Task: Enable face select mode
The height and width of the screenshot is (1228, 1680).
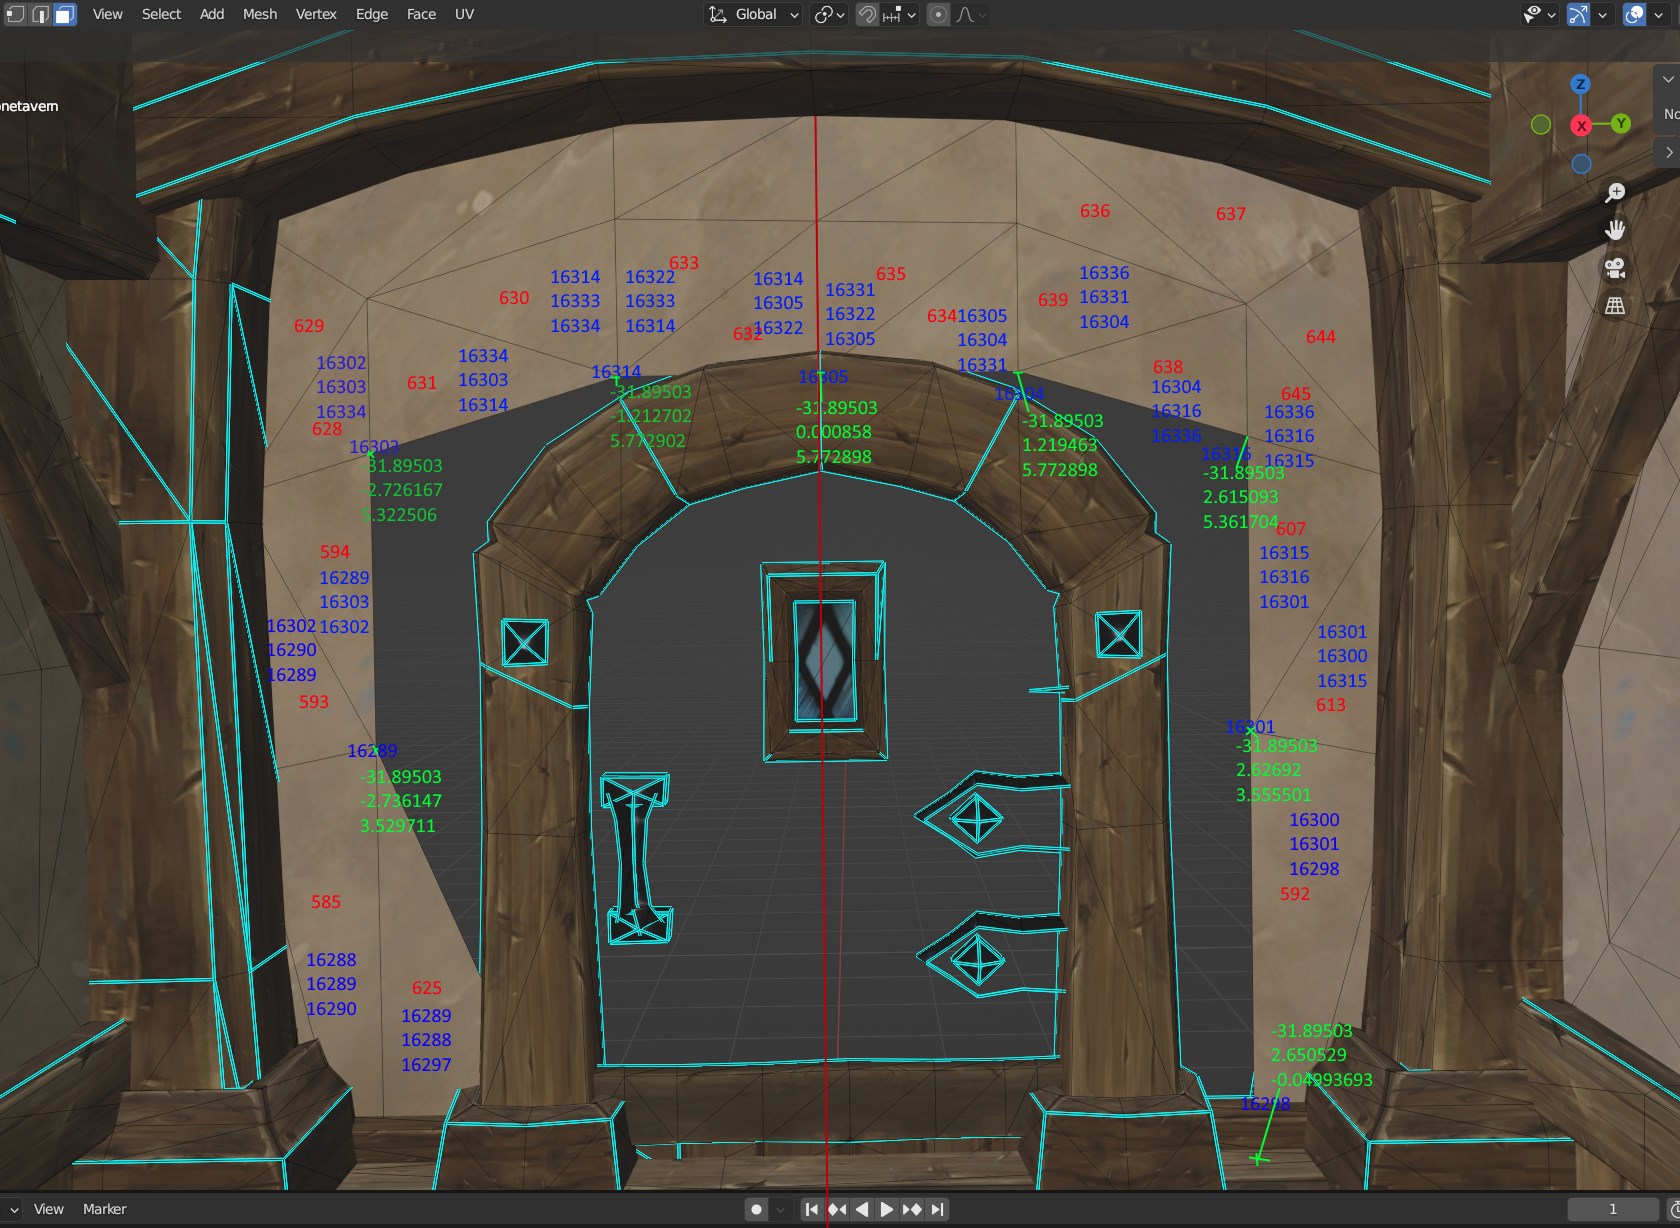Action: click(65, 14)
